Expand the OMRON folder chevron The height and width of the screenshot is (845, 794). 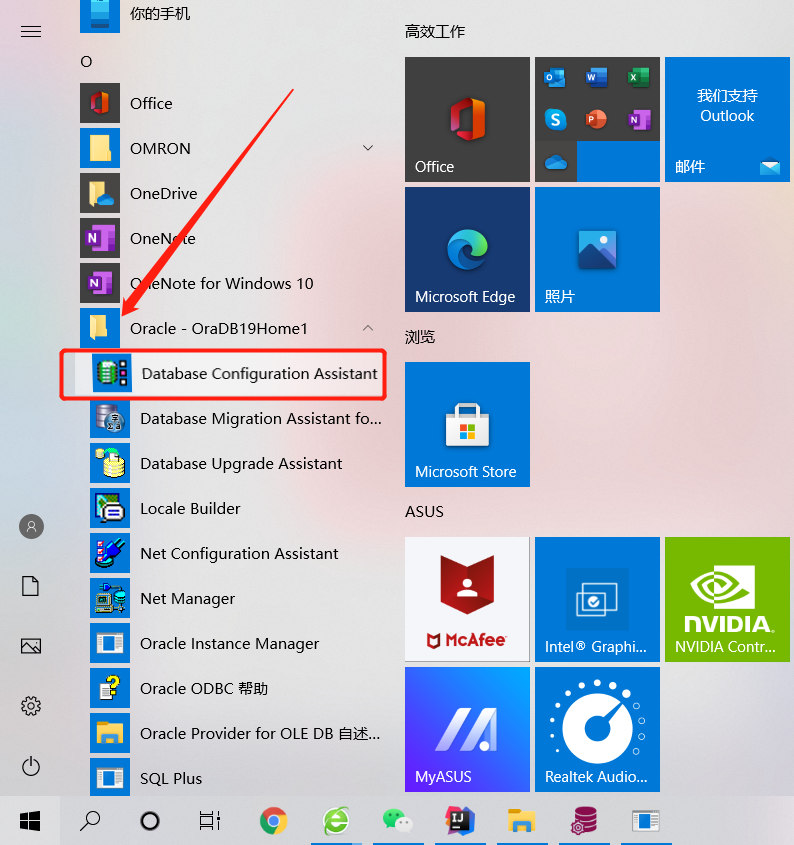[x=368, y=148]
